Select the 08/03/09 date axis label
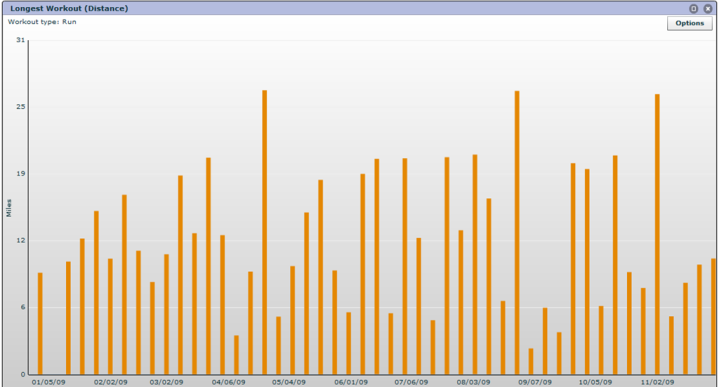The height and width of the screenshot is (387, 719). pos(473,382)
